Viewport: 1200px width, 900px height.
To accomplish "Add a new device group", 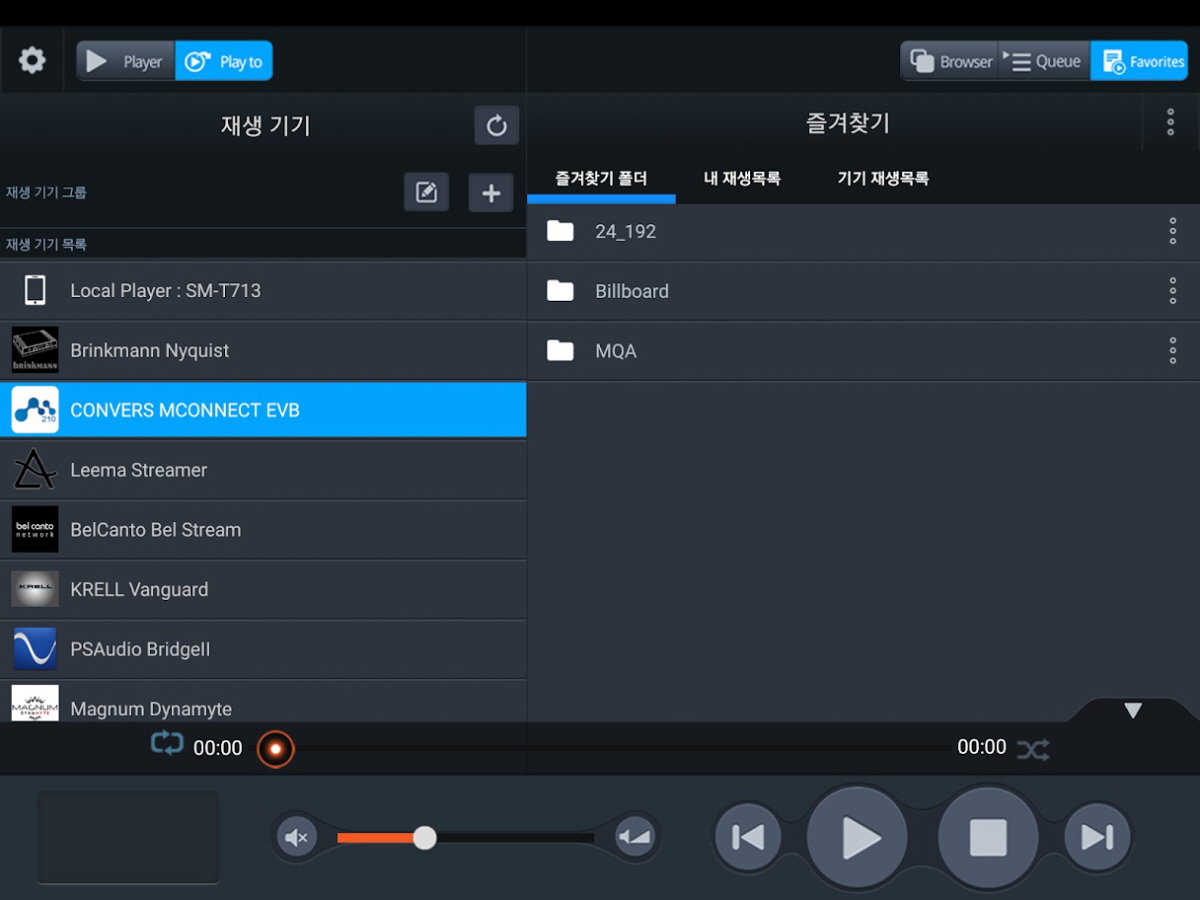I will tap(491, 192).
